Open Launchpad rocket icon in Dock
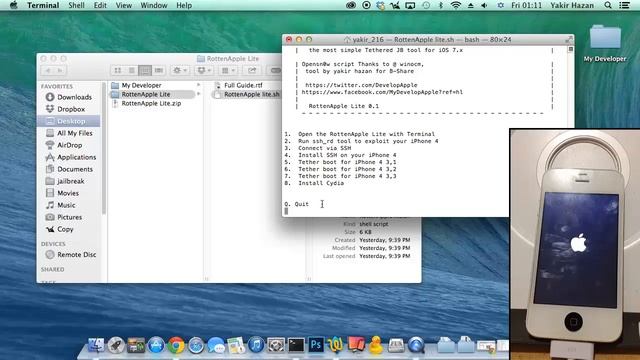The width and height of the screenshot is (640, 360). click(116, 345)
